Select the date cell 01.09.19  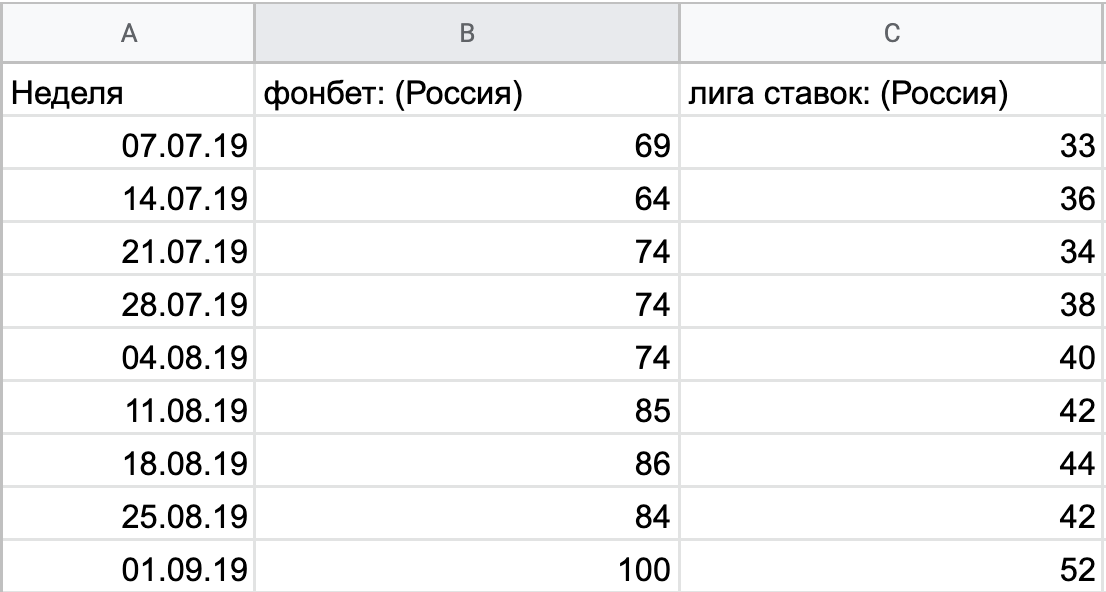[x=127, y=571]
